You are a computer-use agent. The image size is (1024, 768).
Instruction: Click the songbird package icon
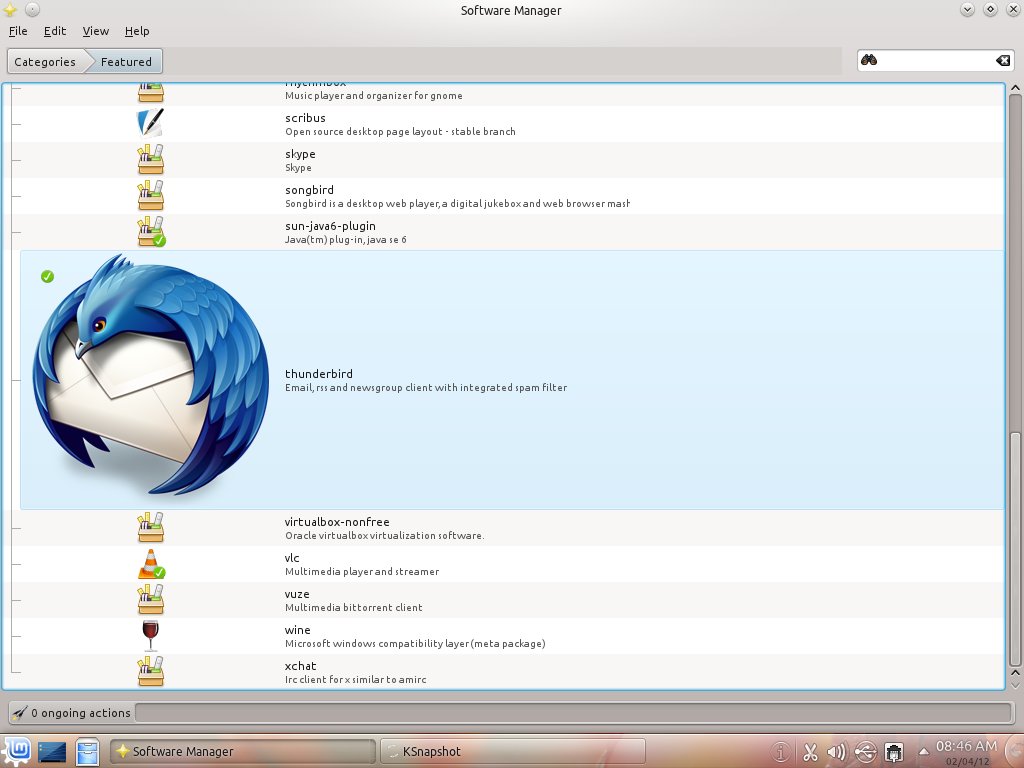150,195
